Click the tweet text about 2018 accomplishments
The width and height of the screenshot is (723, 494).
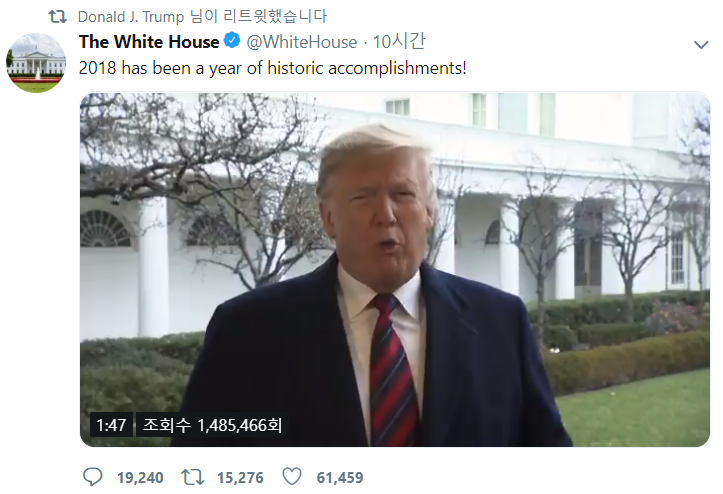[273, 68]
